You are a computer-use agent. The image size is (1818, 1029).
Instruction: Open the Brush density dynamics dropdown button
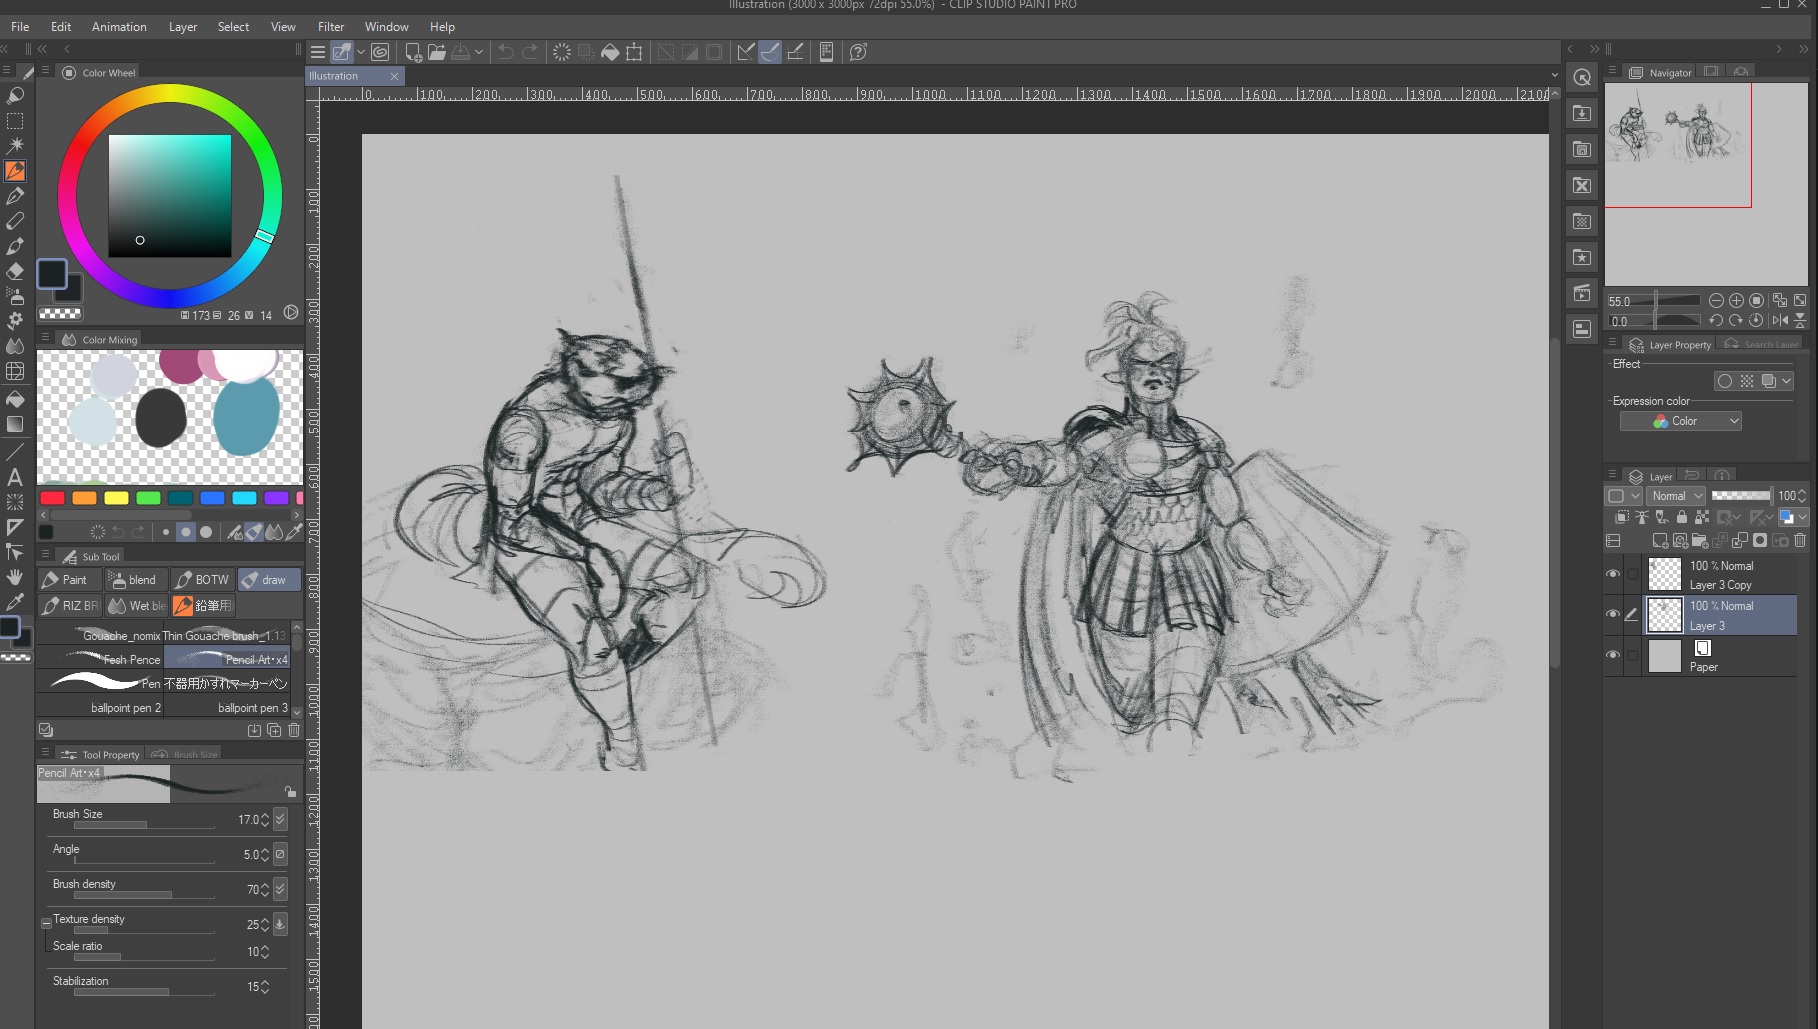(280, 889)
